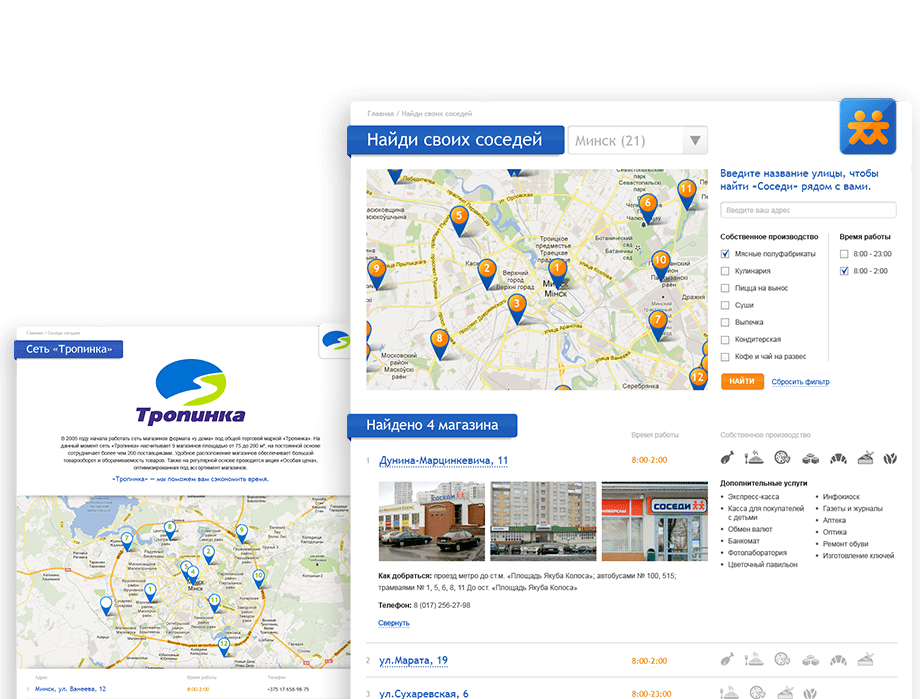
Task: Click orange map pin number 1 near Мінск
Action: (x=557, y=272)
